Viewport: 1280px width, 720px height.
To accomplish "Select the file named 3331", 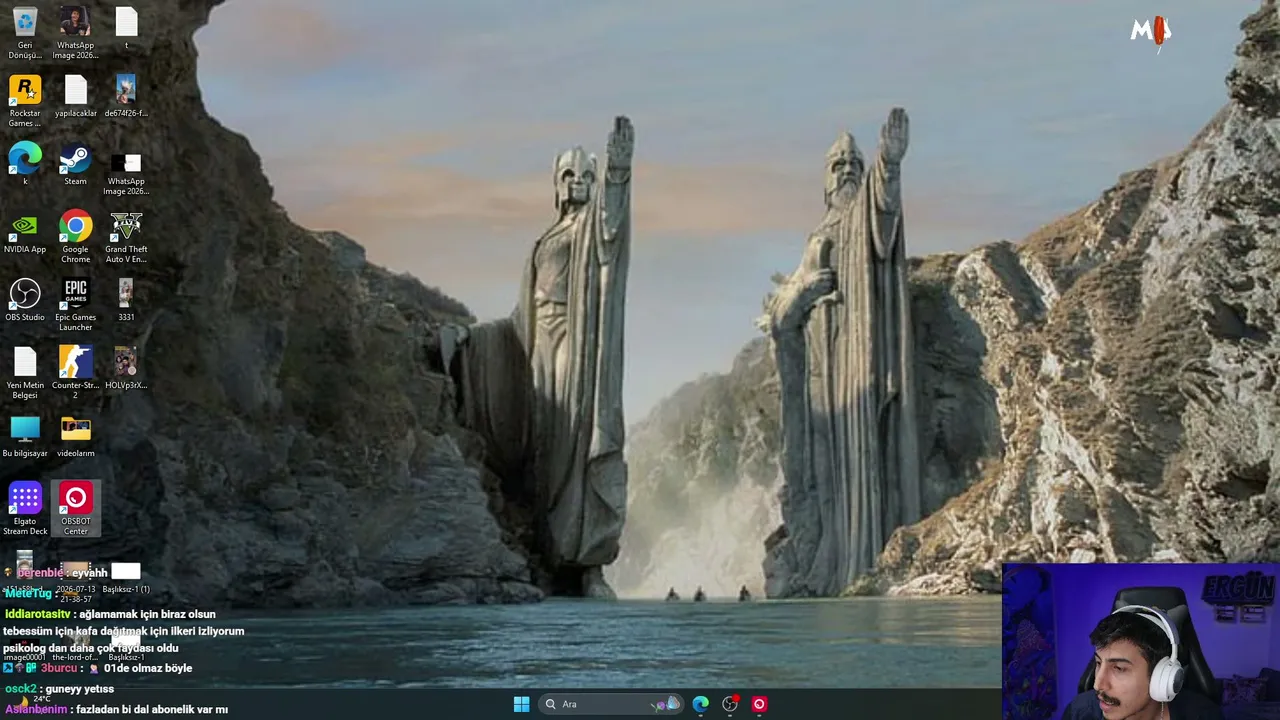I will (x=126, y=301).
